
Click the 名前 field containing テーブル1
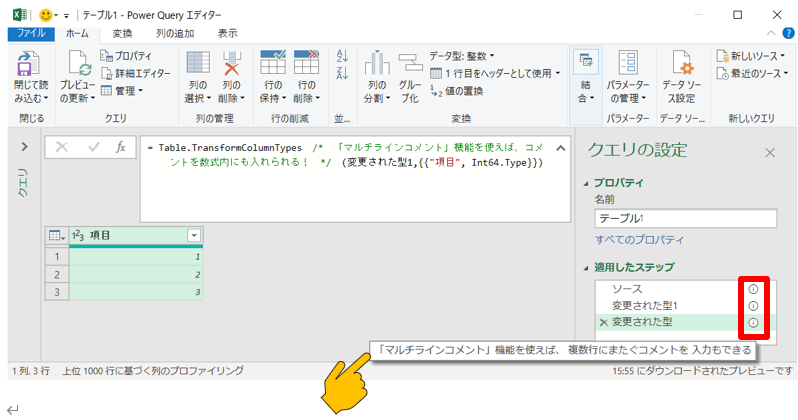click(x=686, y=218)
